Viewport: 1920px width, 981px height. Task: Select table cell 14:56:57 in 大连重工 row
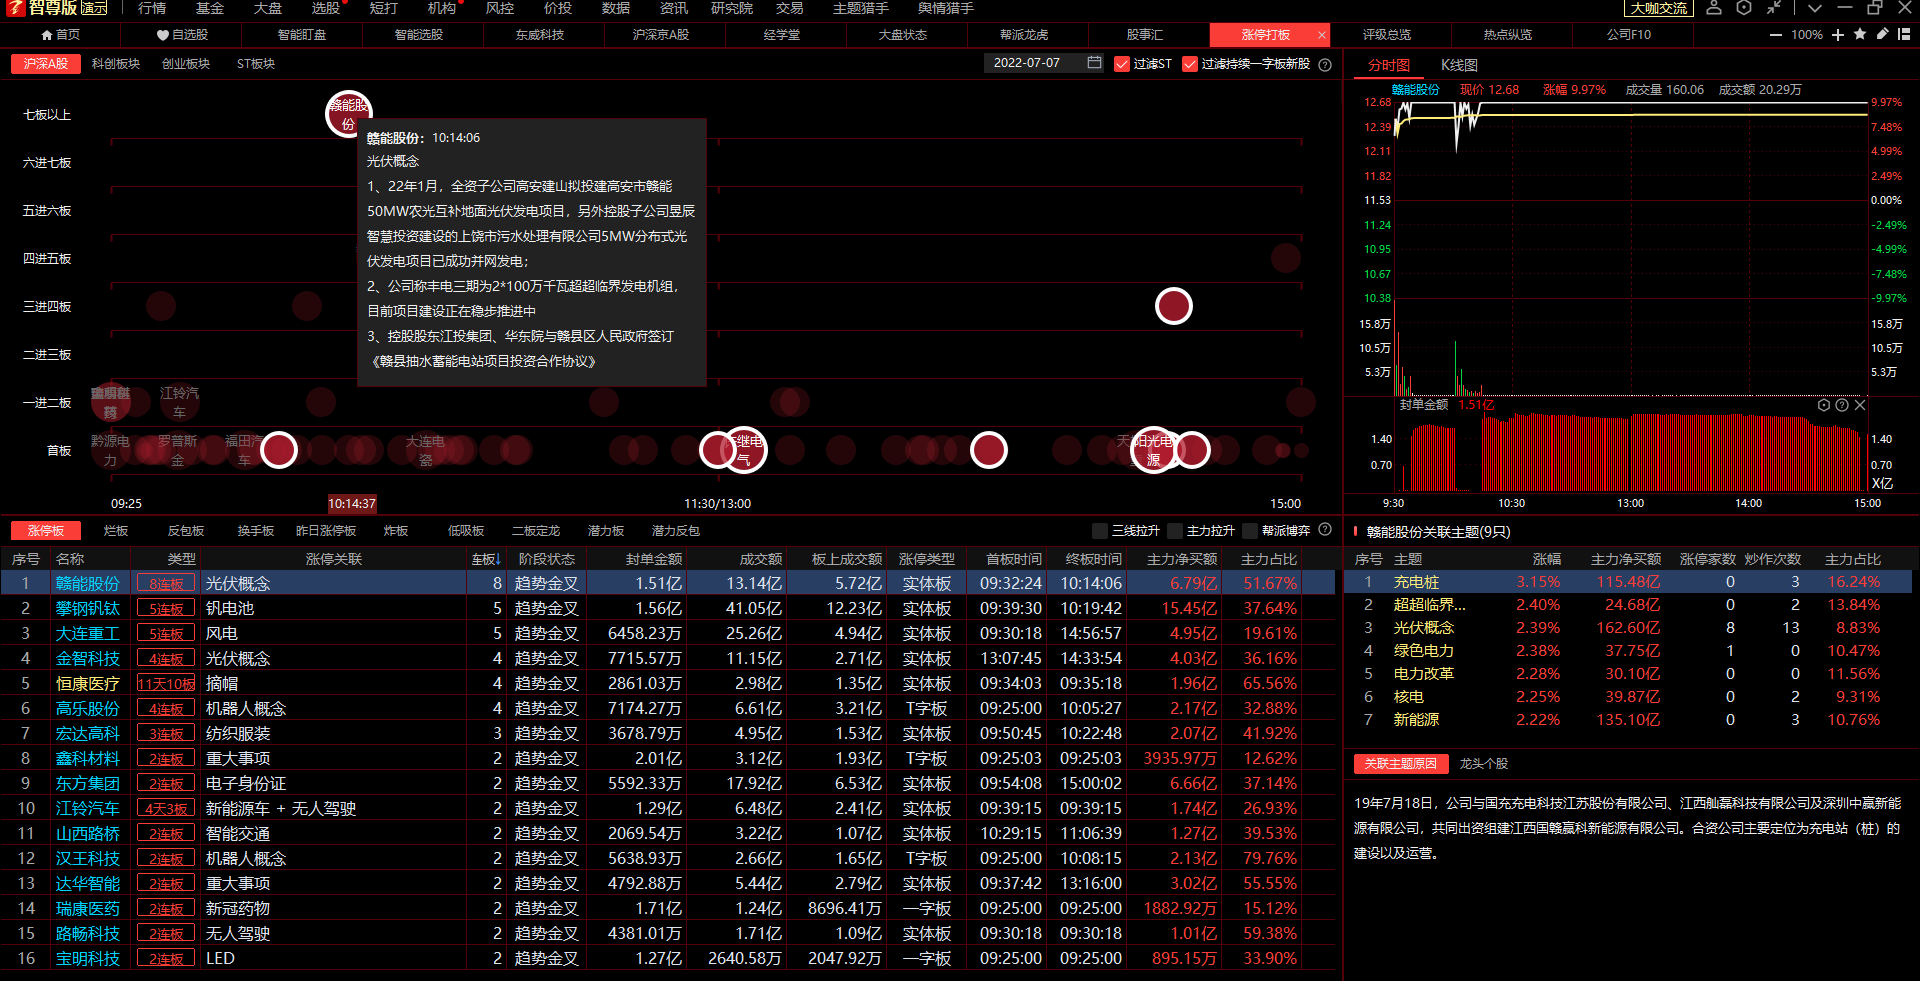pyautogui.click(x=1091, y=633)
